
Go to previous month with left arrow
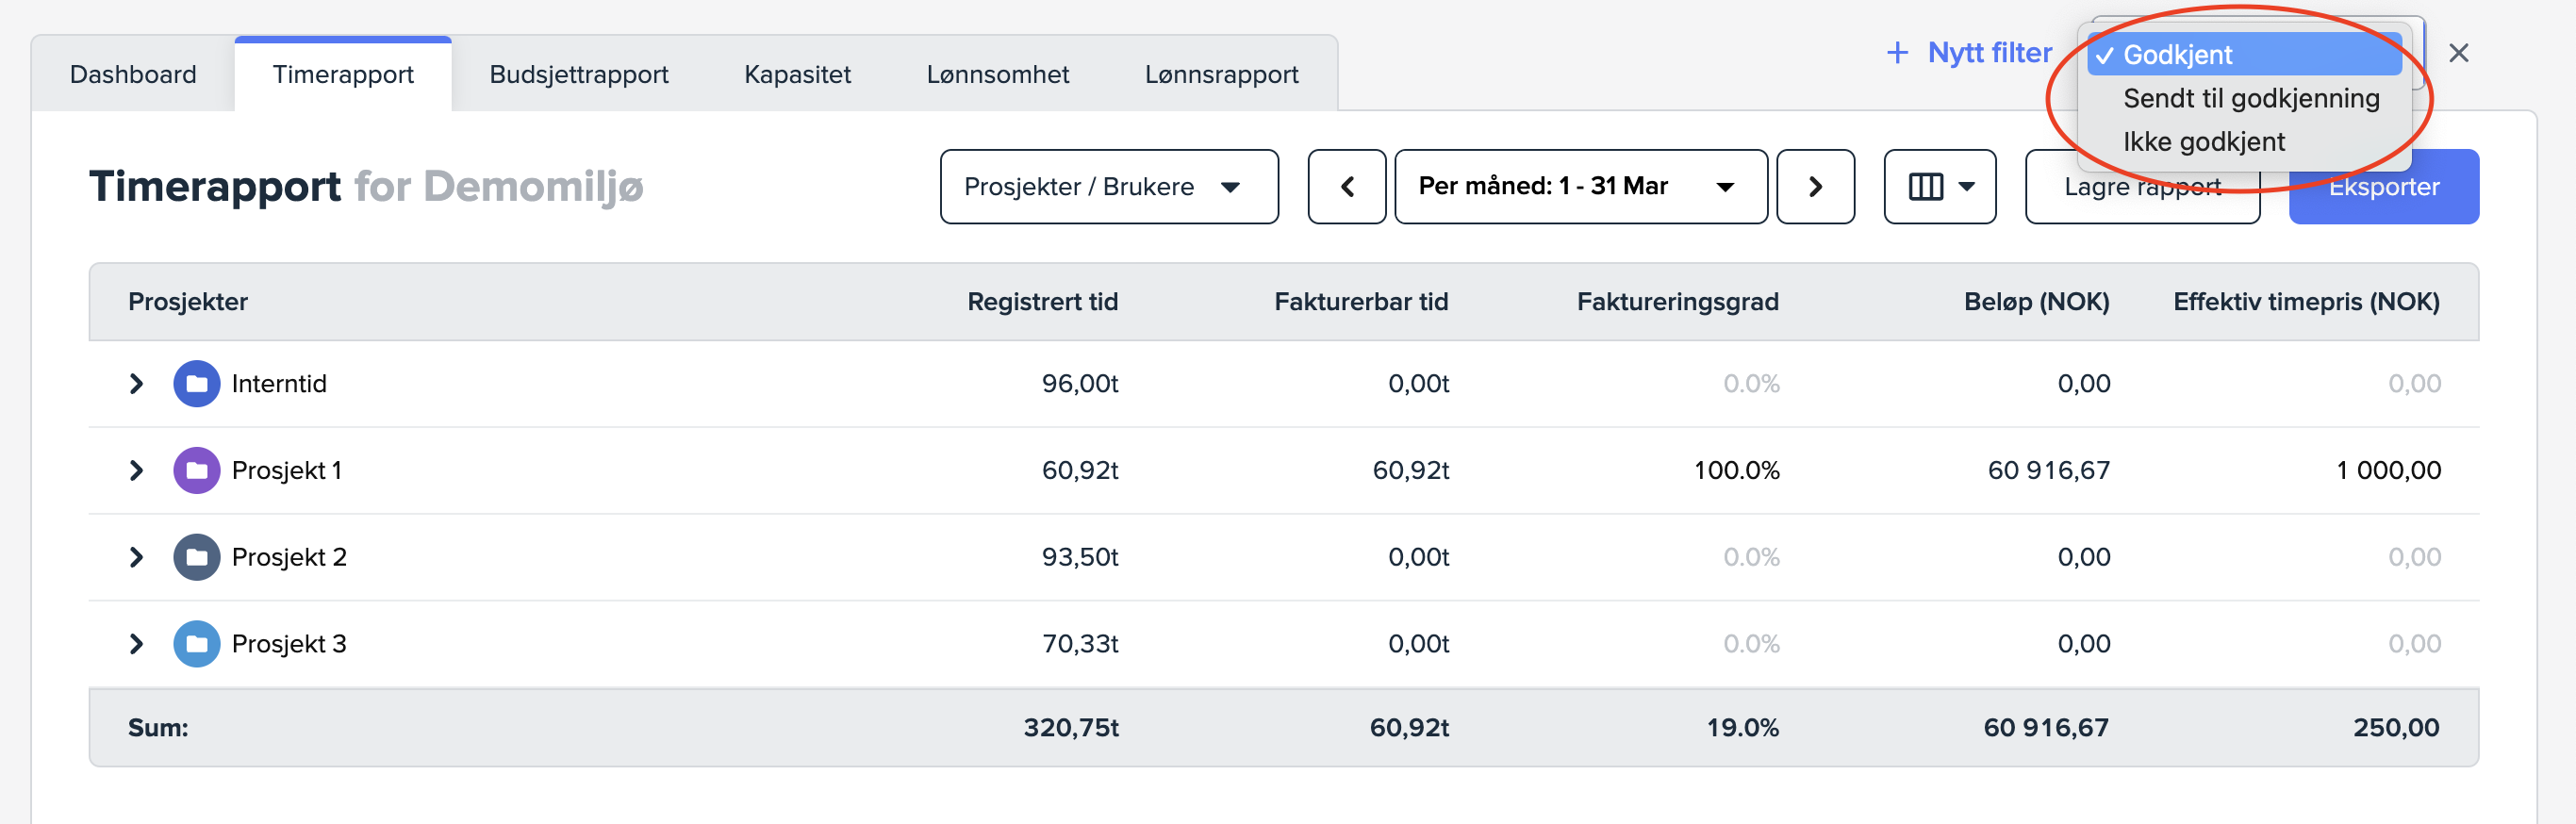point(1346,187)
